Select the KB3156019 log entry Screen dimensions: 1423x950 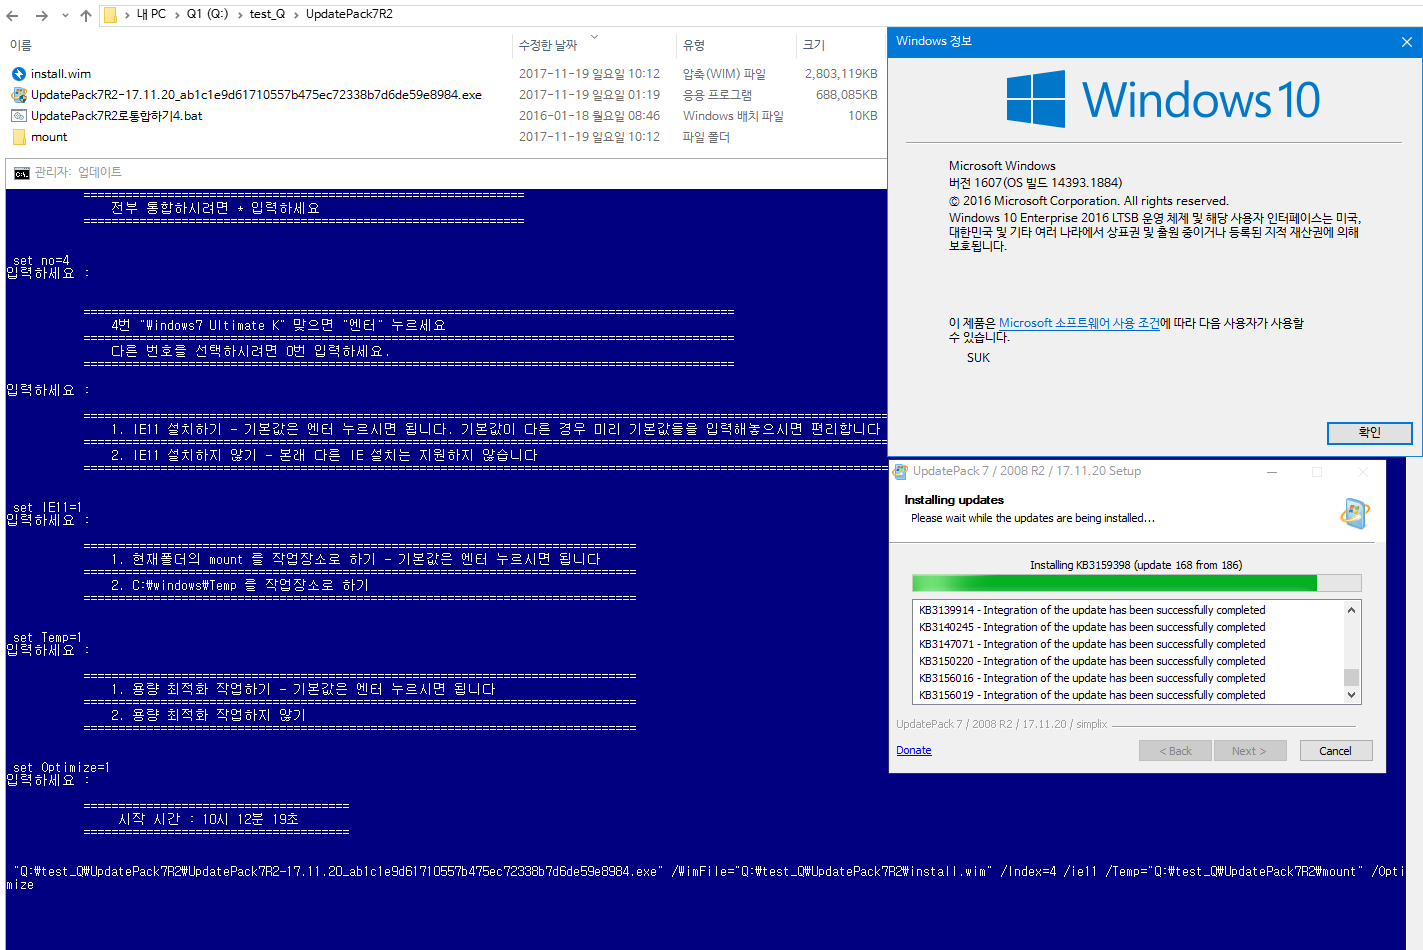pos(1092,695)
